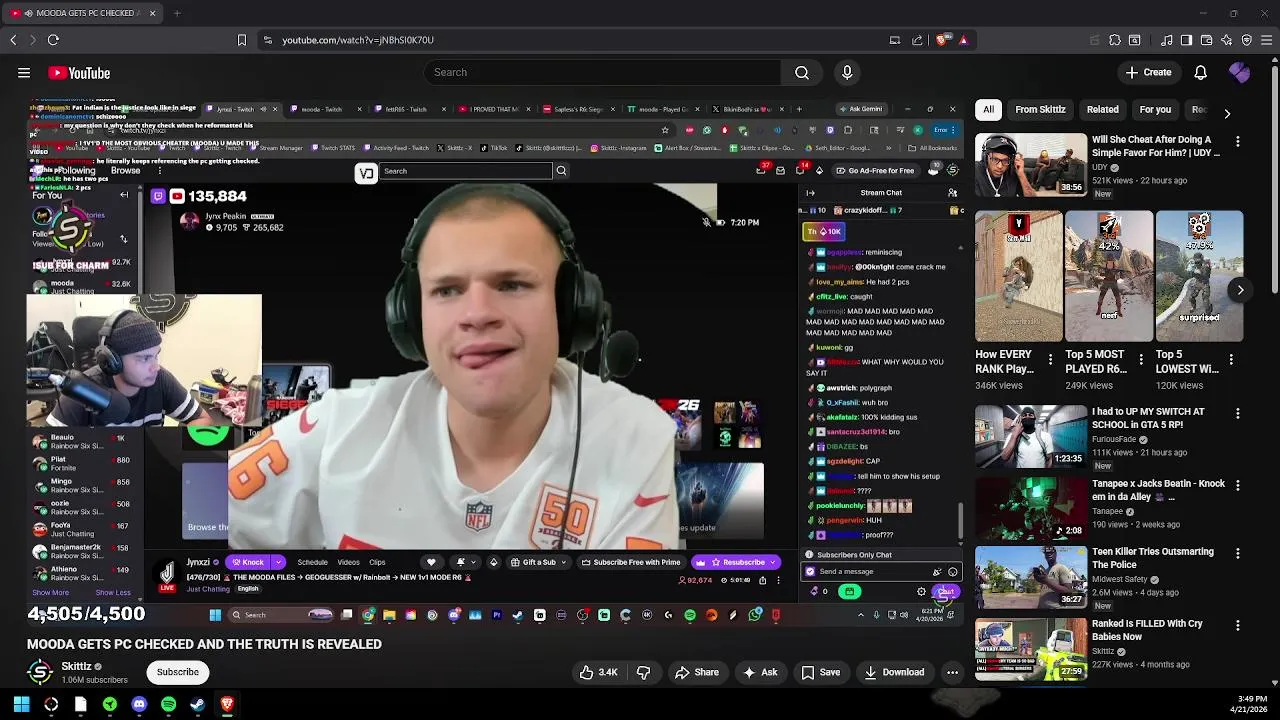Click the browser address bar URL
This screenshot has width=1280, height=720.
tap(358, 40)
